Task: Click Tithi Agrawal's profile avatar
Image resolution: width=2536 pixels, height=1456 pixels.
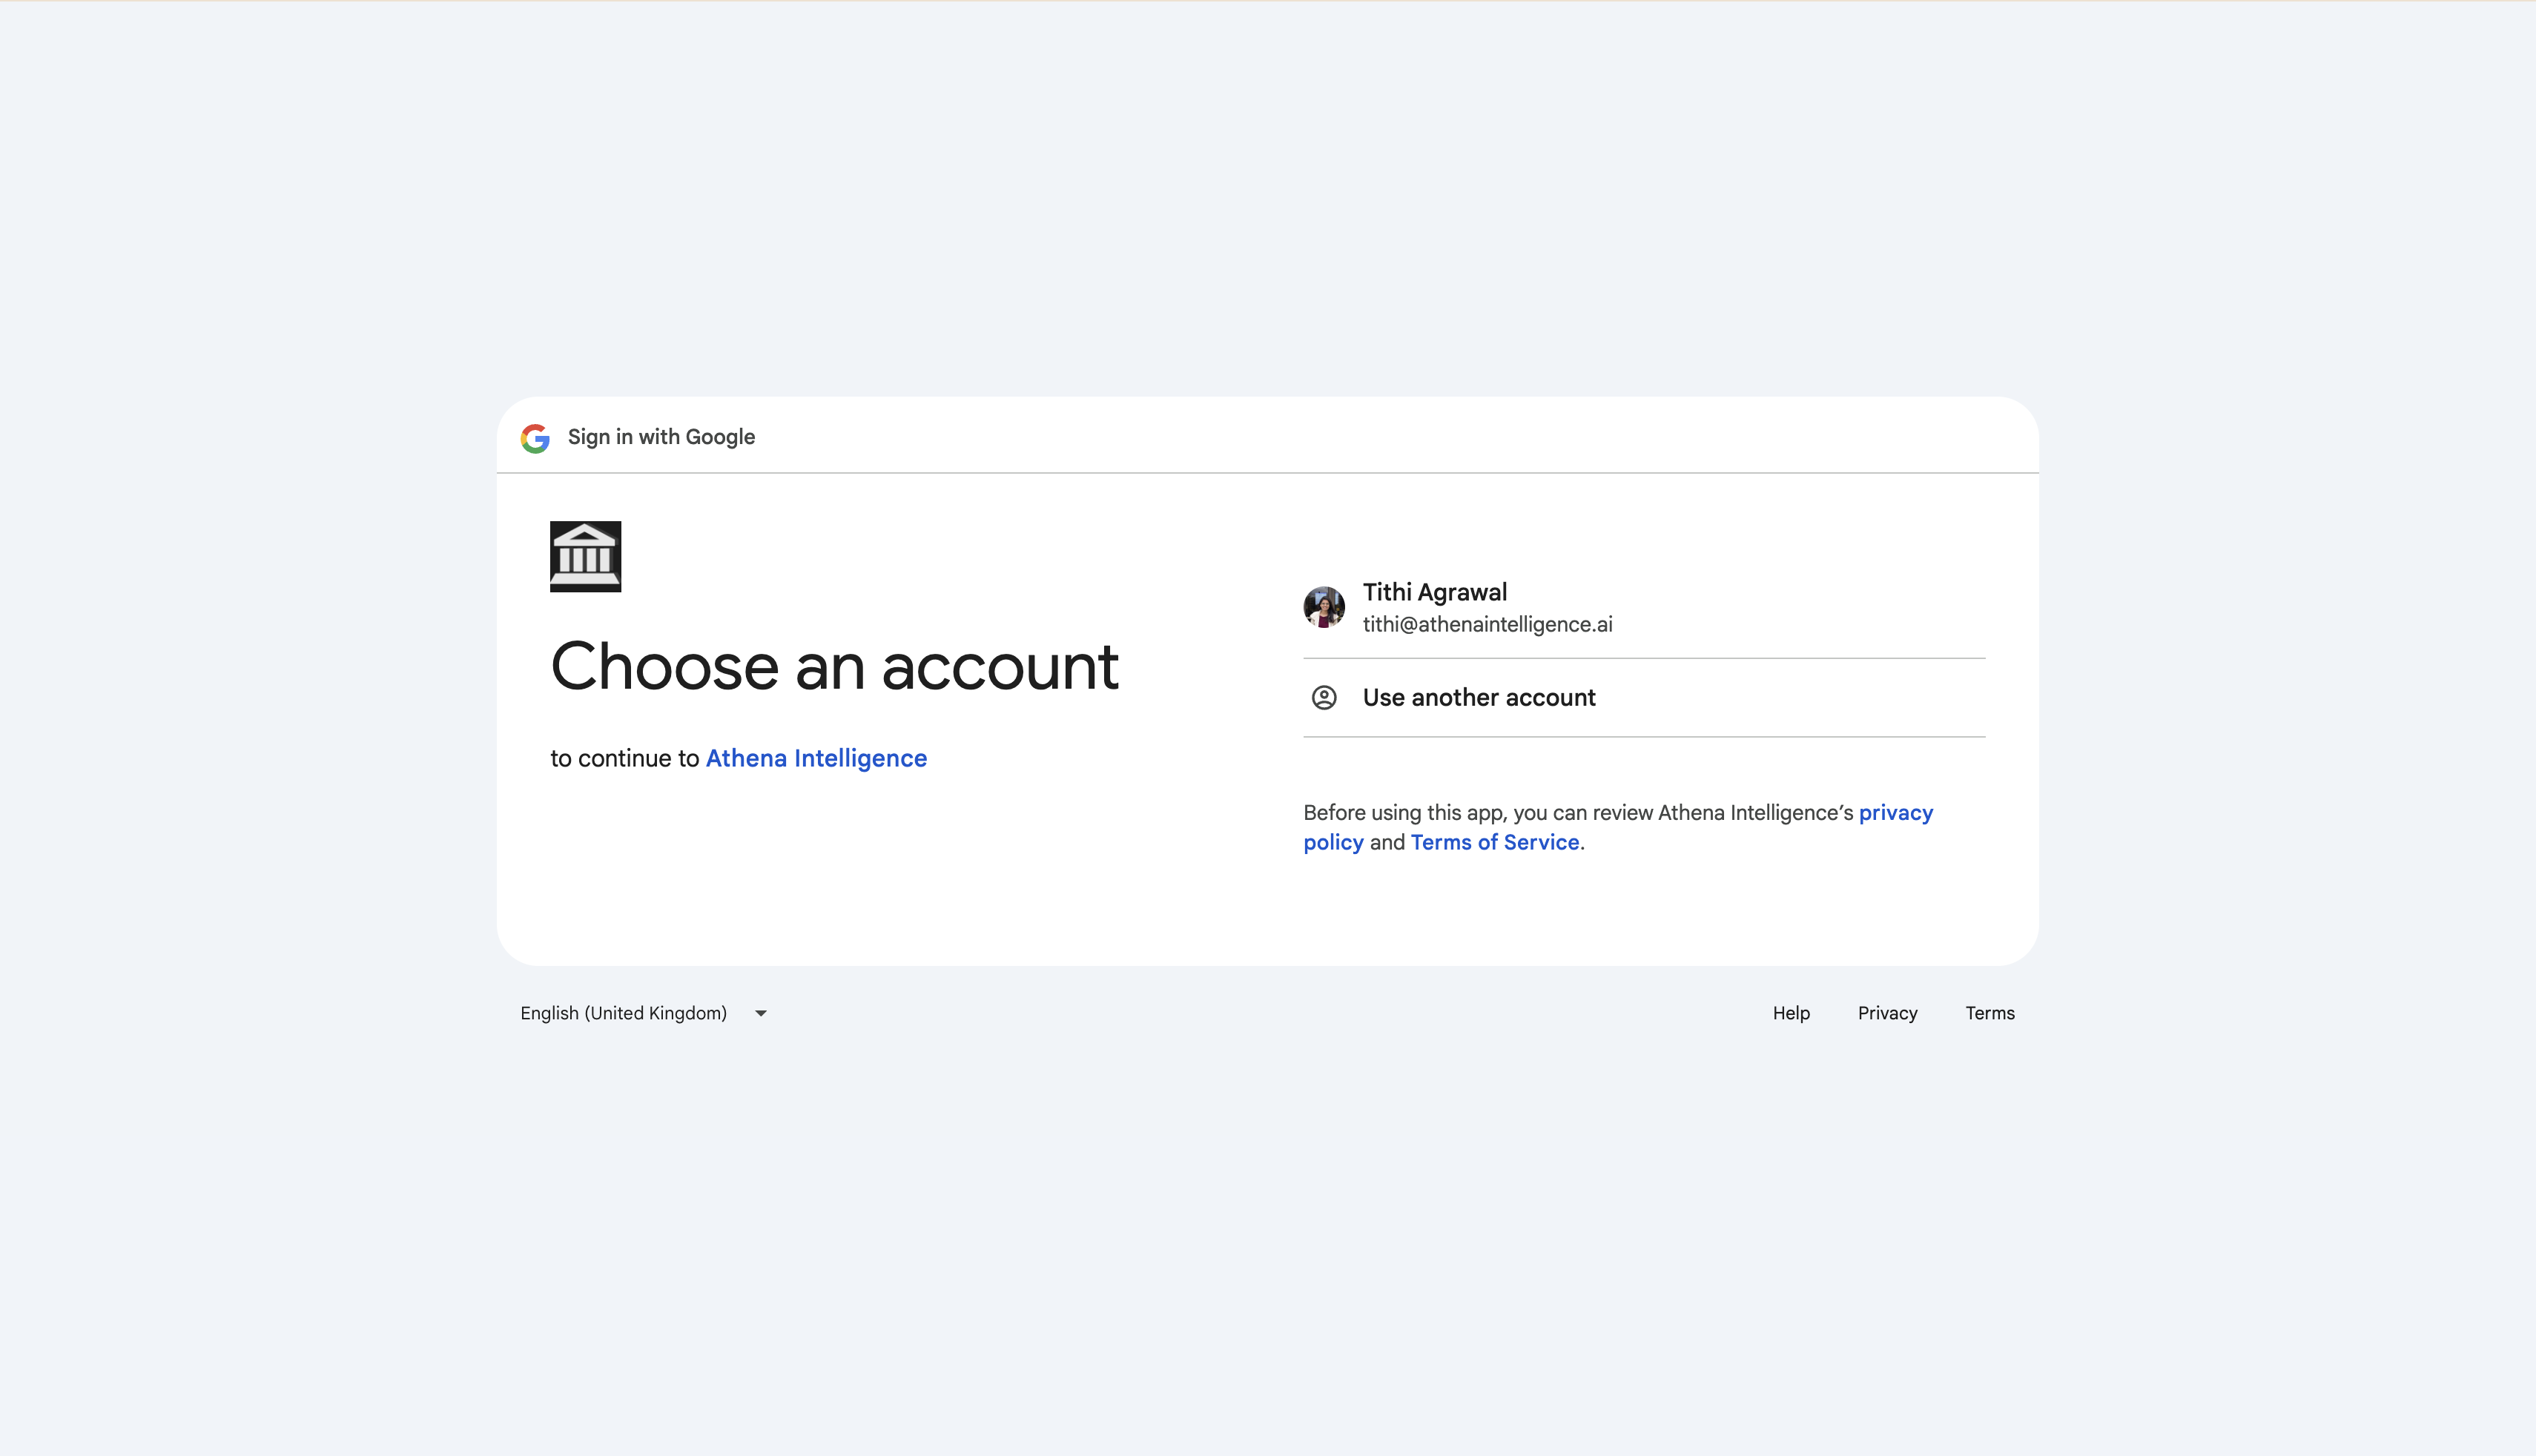Action: pos(1323,607)
